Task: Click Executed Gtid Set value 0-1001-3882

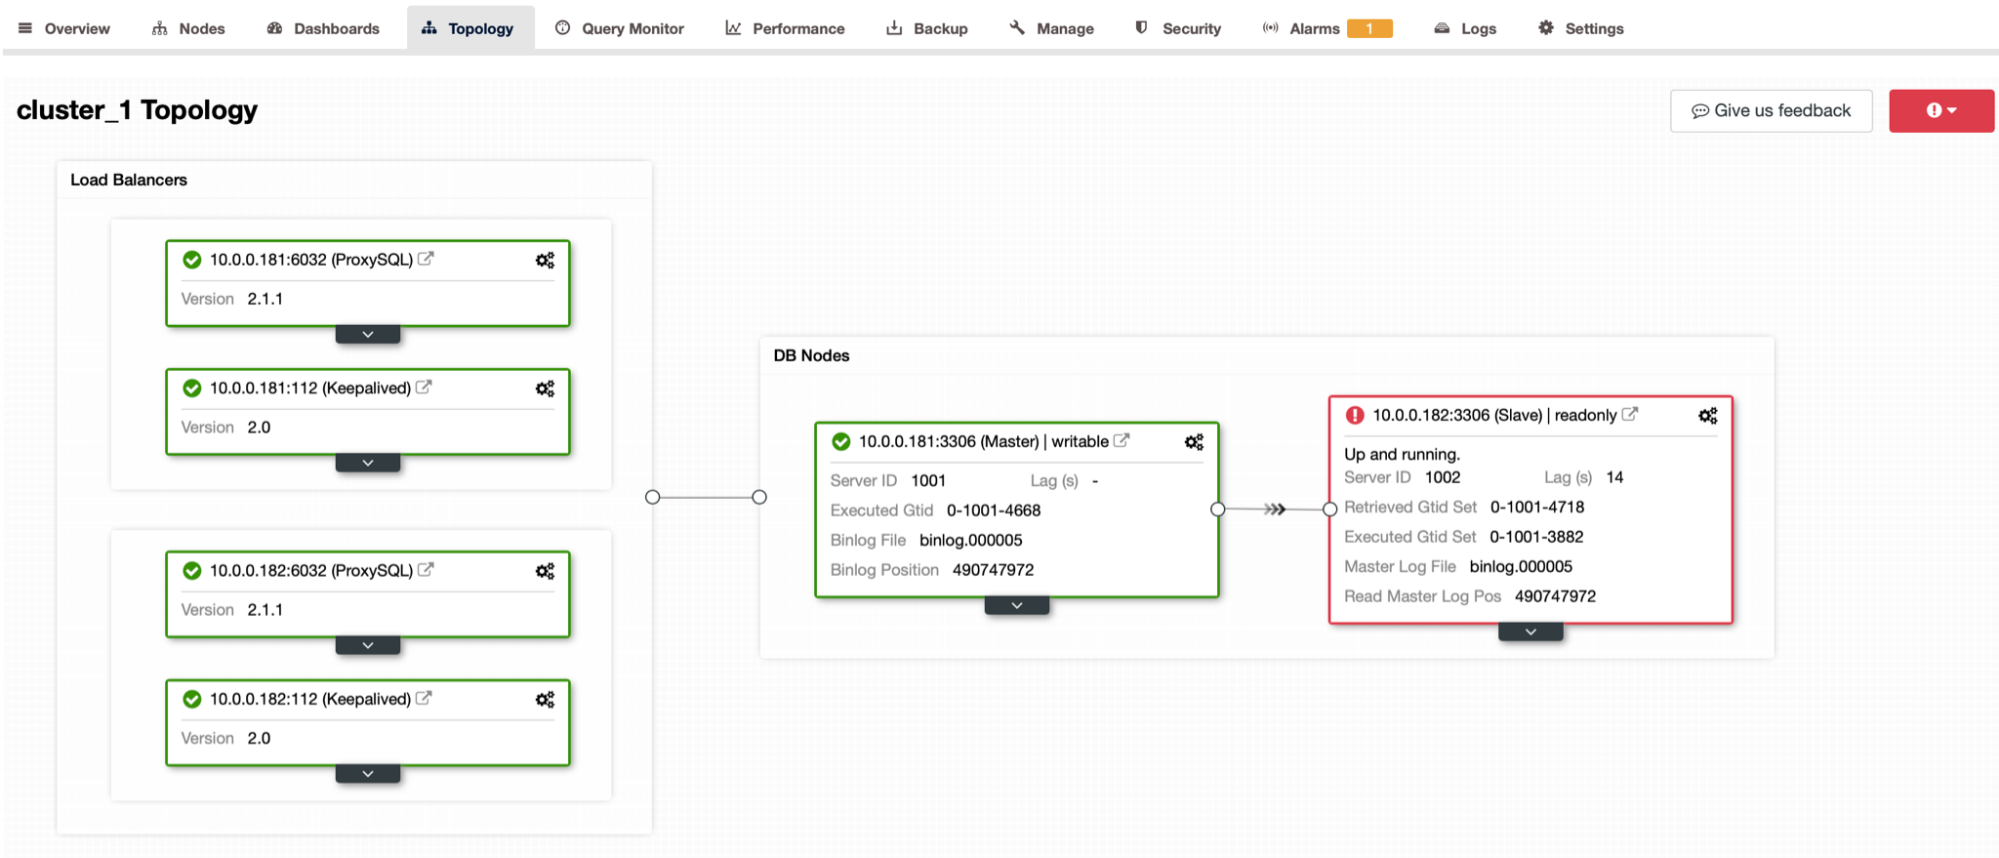Action: click(x=1536, y=537)
